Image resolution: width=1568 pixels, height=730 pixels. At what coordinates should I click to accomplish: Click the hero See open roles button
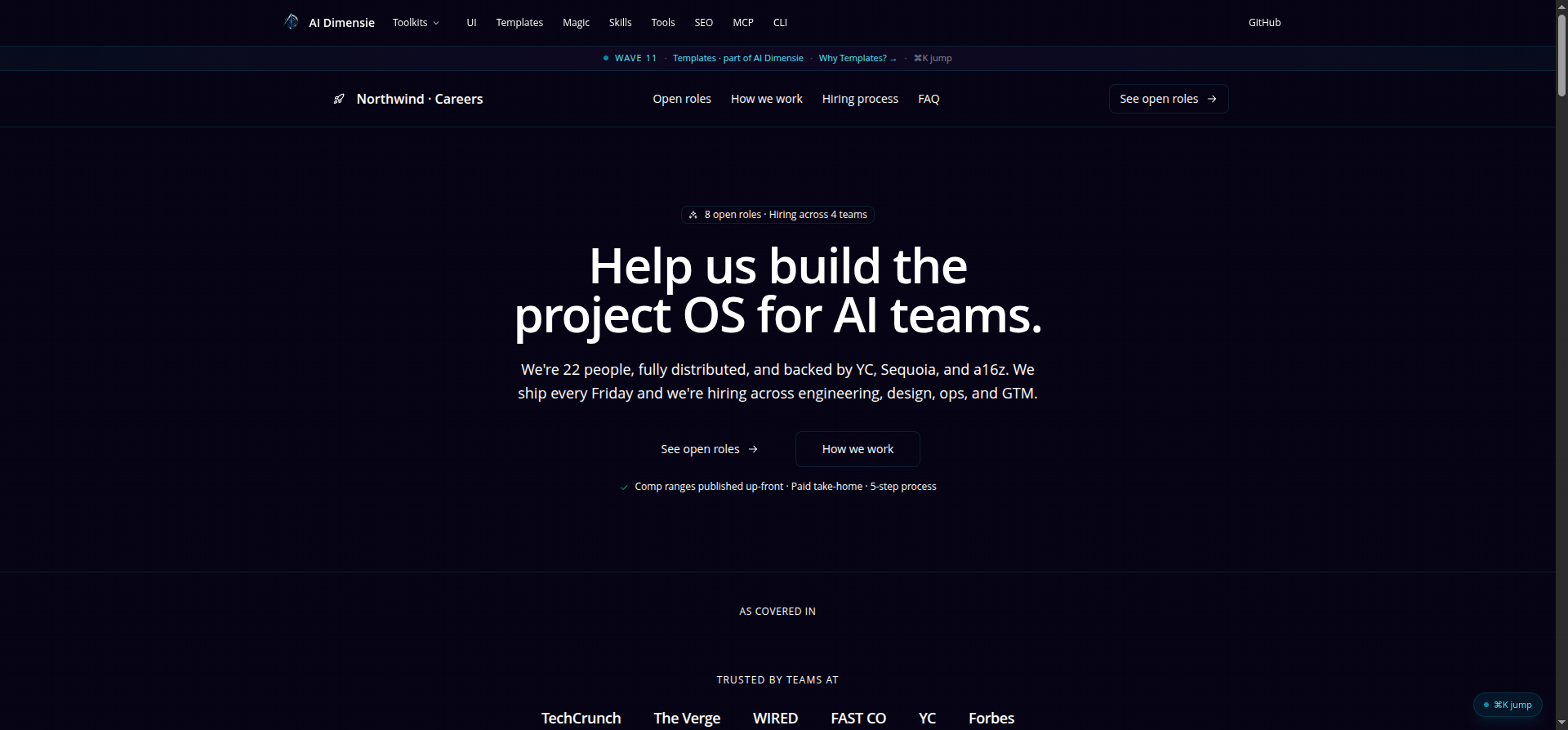tap(710, 449)
